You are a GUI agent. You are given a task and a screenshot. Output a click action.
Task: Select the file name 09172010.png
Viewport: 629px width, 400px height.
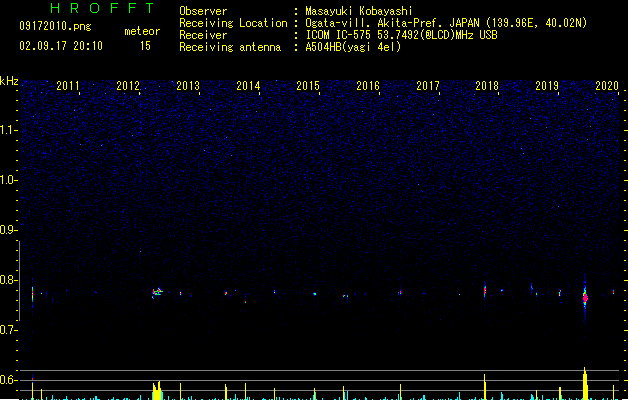[x=55, y=26]
